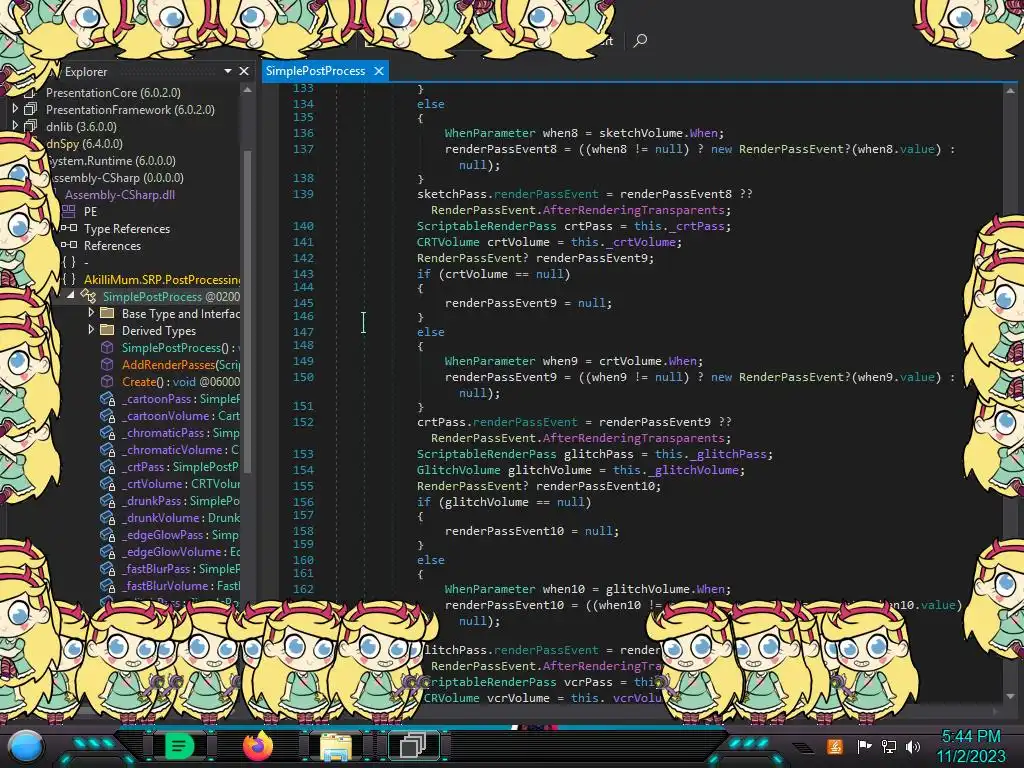
Task: Collapse the SimplePostProcess class node
Action: coord(71,296)
